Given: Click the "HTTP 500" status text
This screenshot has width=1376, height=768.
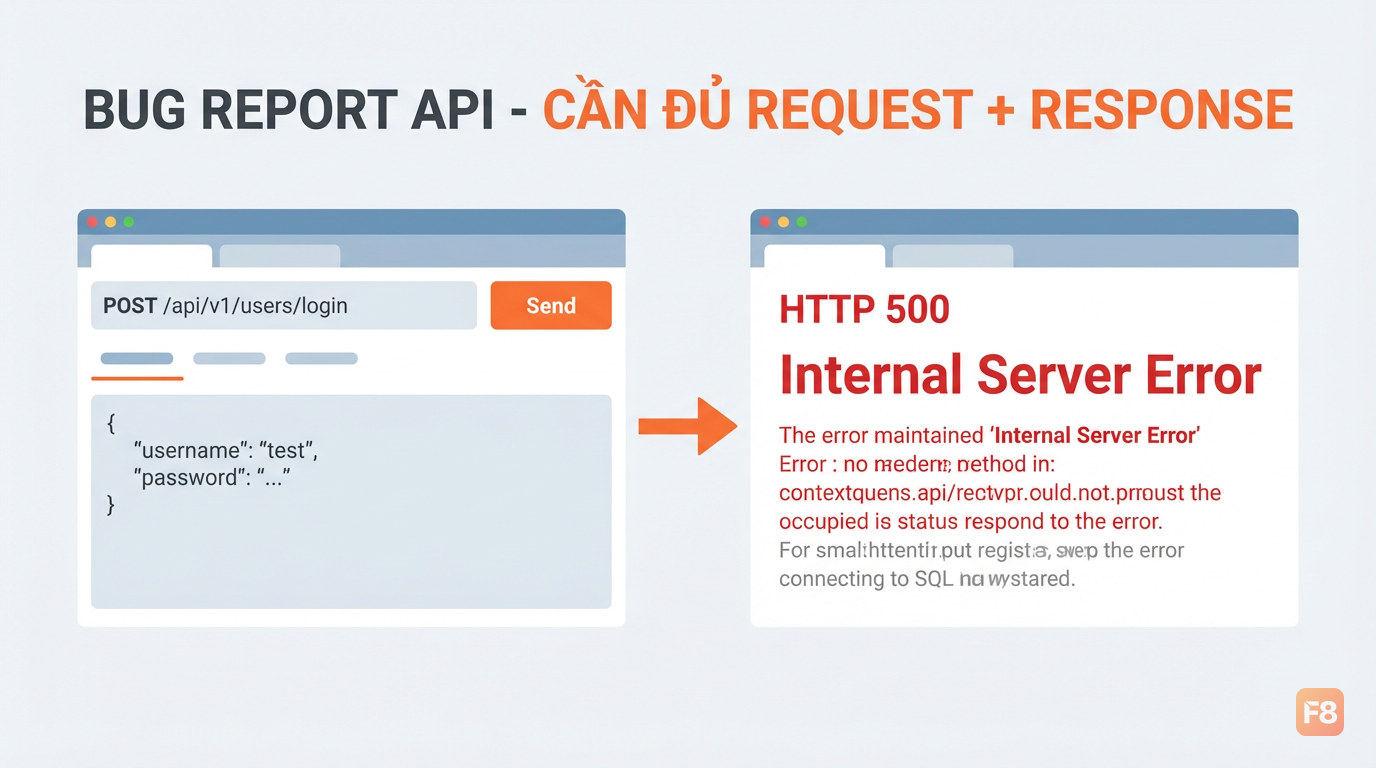Looking at the screenshot, I should click(864, 309).
